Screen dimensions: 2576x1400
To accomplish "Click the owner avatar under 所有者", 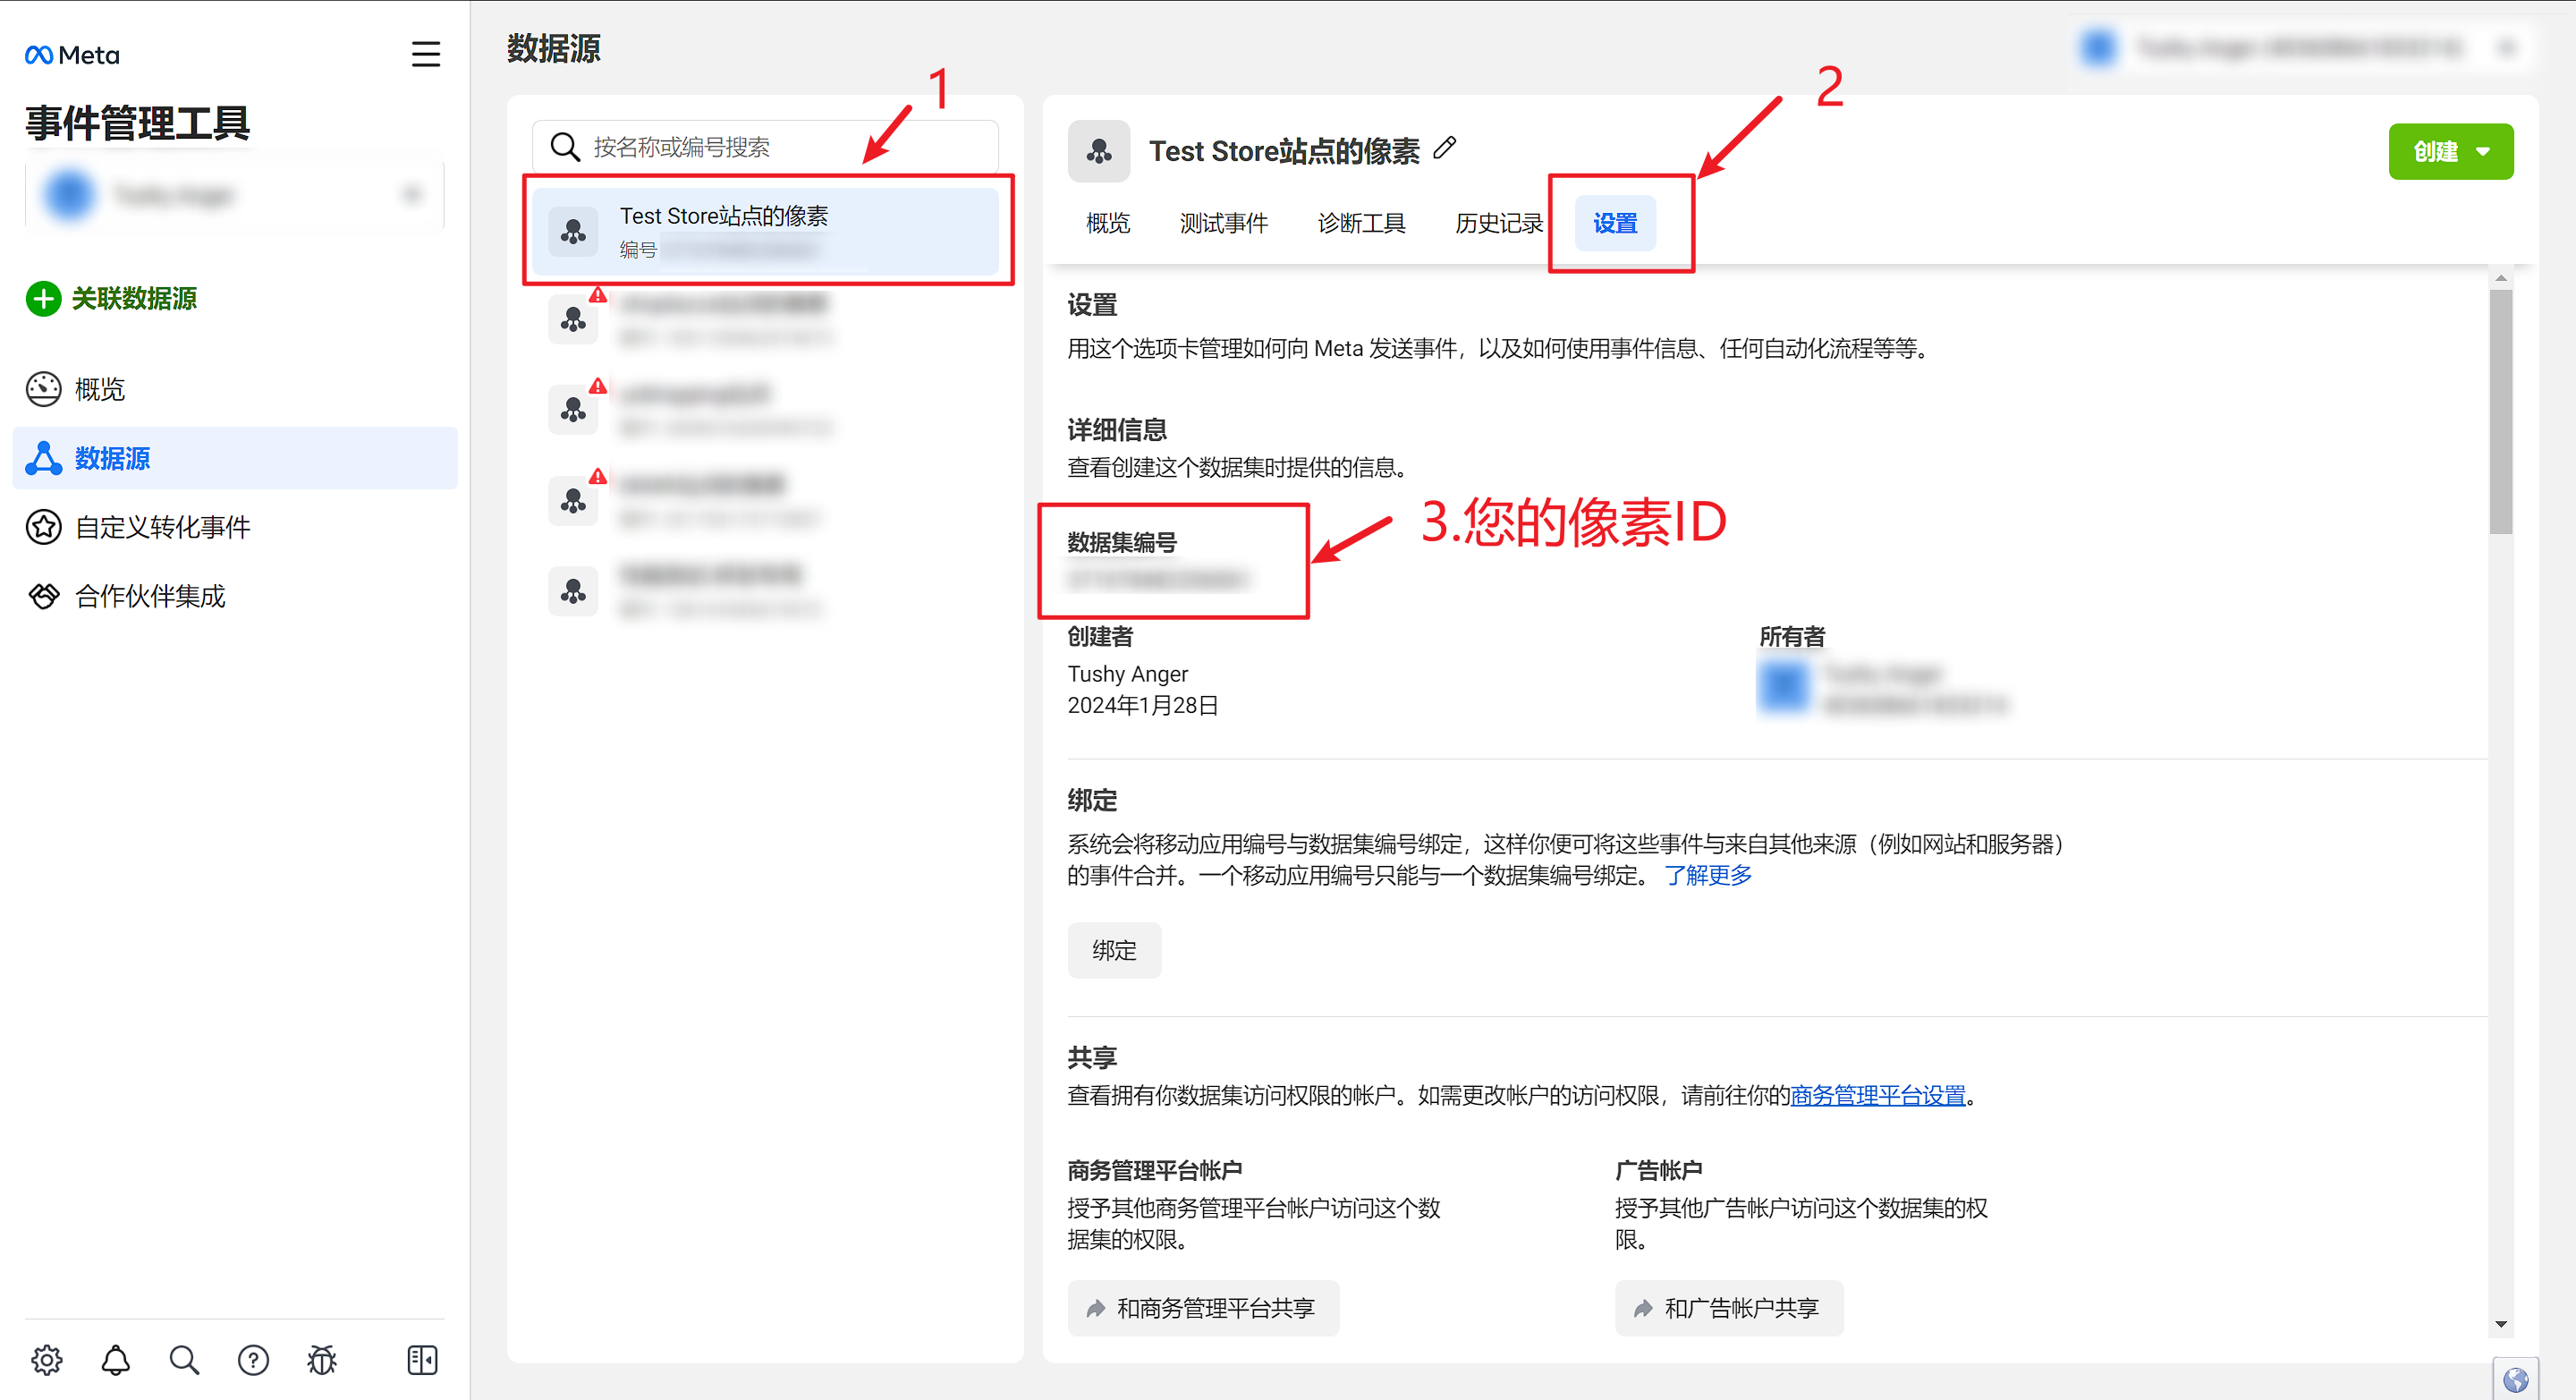I will (1783, 687).
